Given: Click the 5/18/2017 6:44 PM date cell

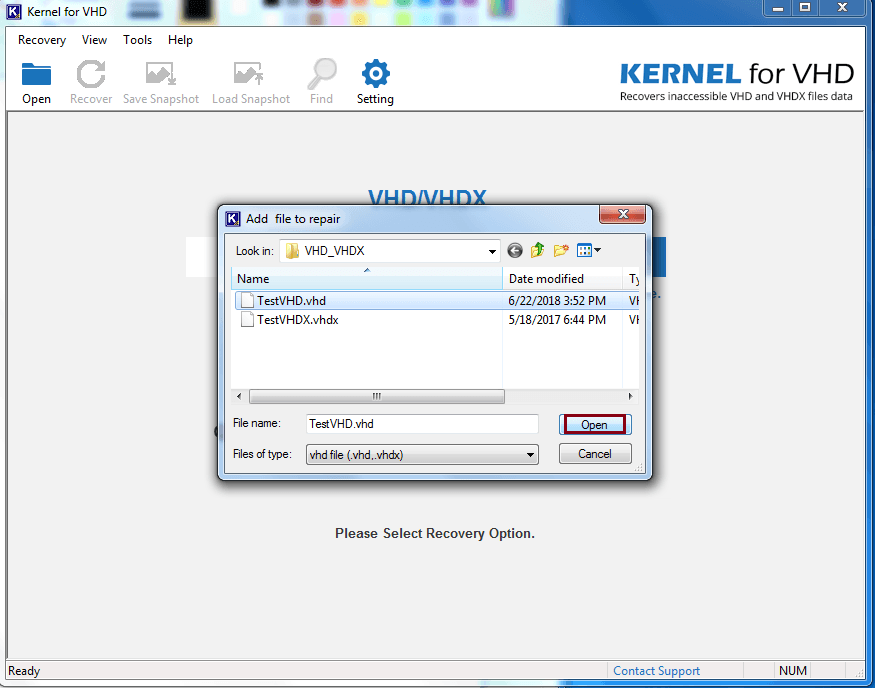Looking at the screenshot, I should 557,320.
